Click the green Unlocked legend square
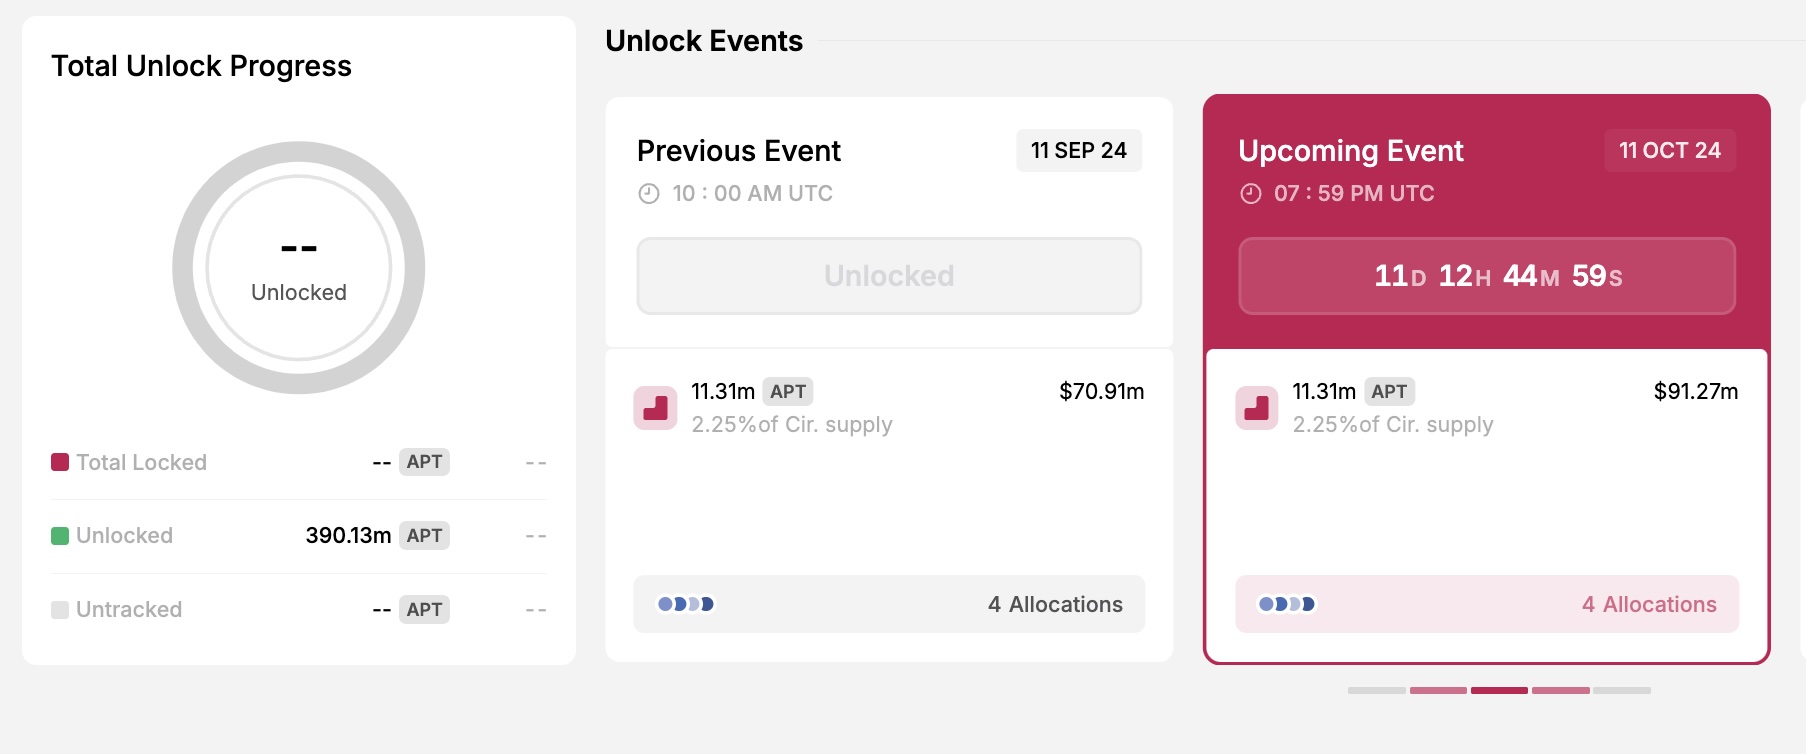Screen dimensions: 1806x754 coord(60,536)
